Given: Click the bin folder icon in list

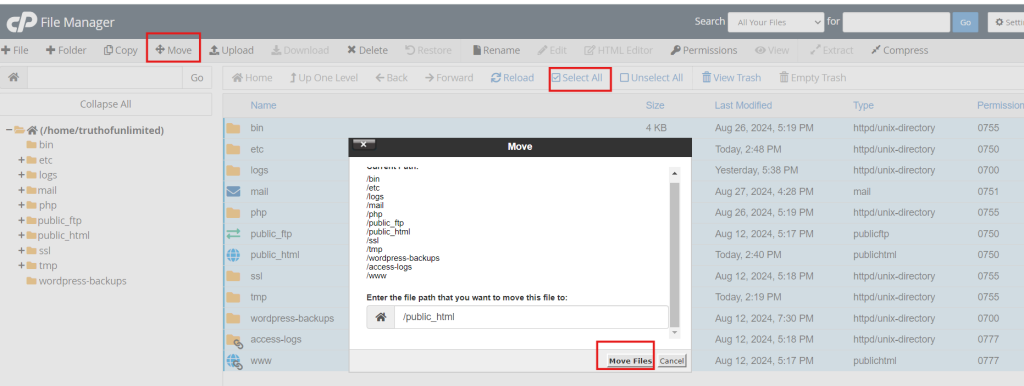Looking at the screenshot, I should pyautogui.click(x=233, y=128).
